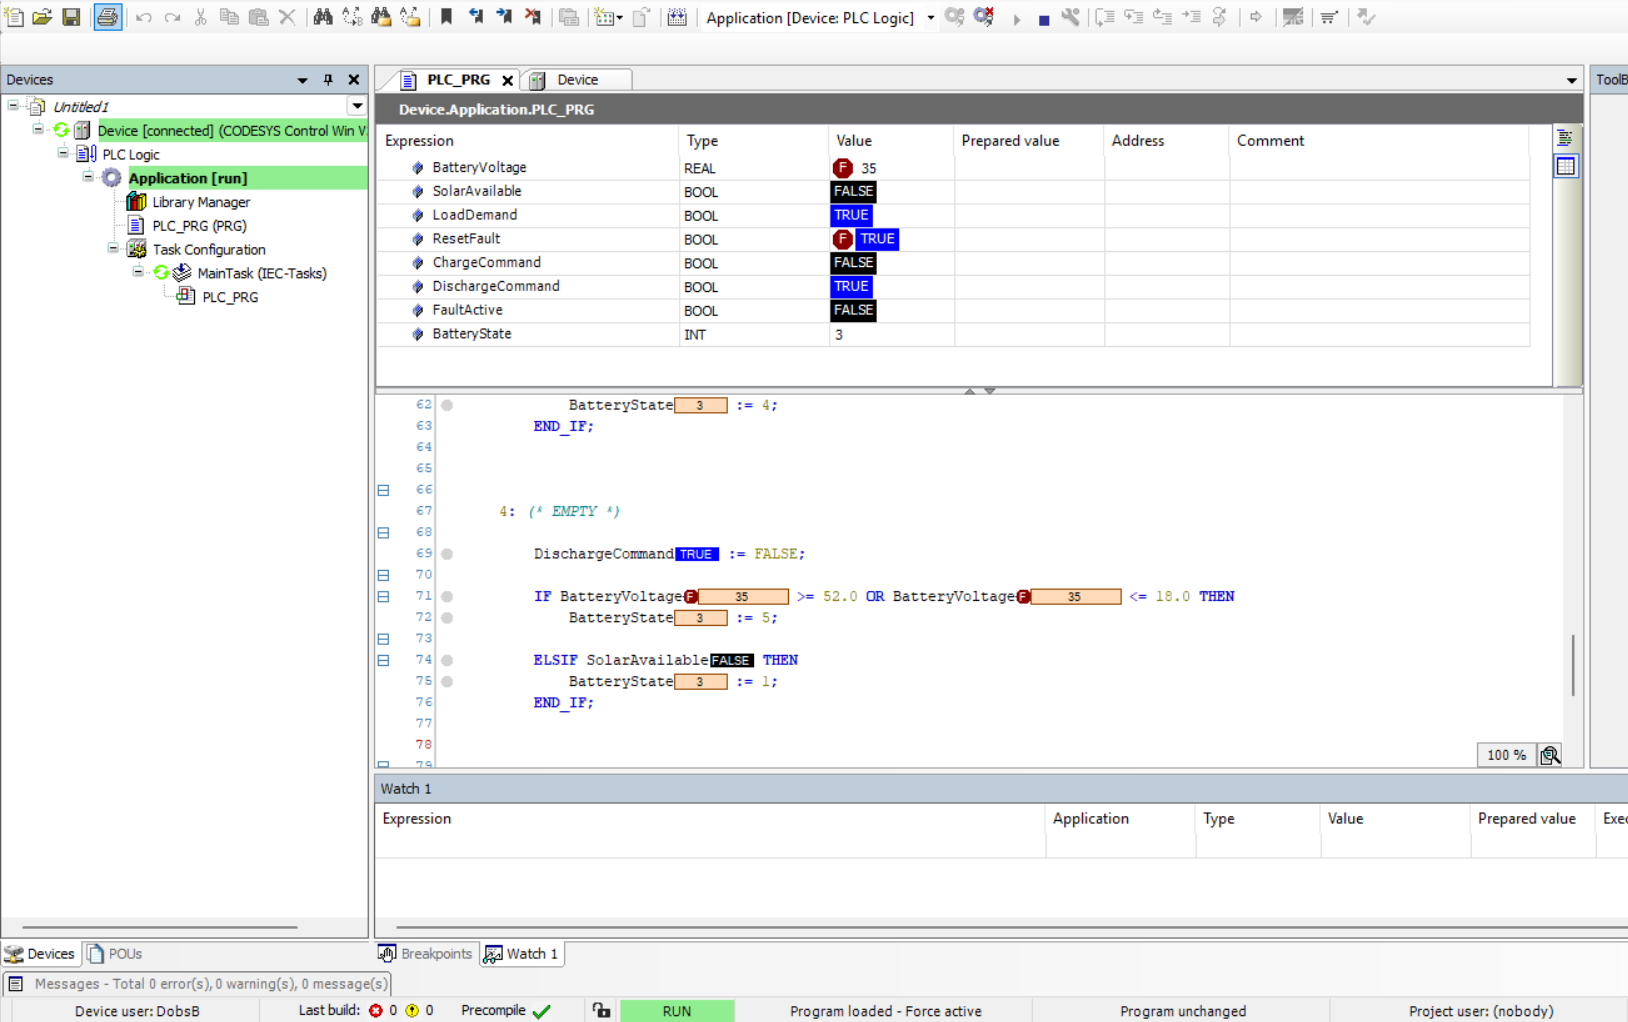Open Application device selector dropdown
Viewport: 1628px width, 1022px height.
coord(931,18)
